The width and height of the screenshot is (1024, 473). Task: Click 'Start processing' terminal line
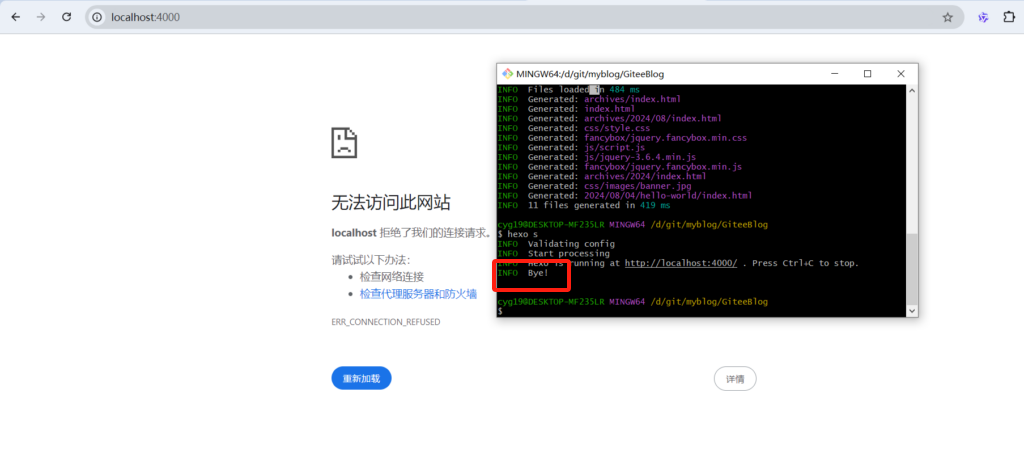pos(554,253)
